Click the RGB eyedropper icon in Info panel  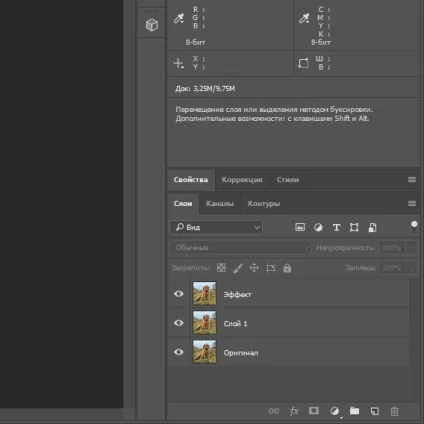tap(179, 18)
